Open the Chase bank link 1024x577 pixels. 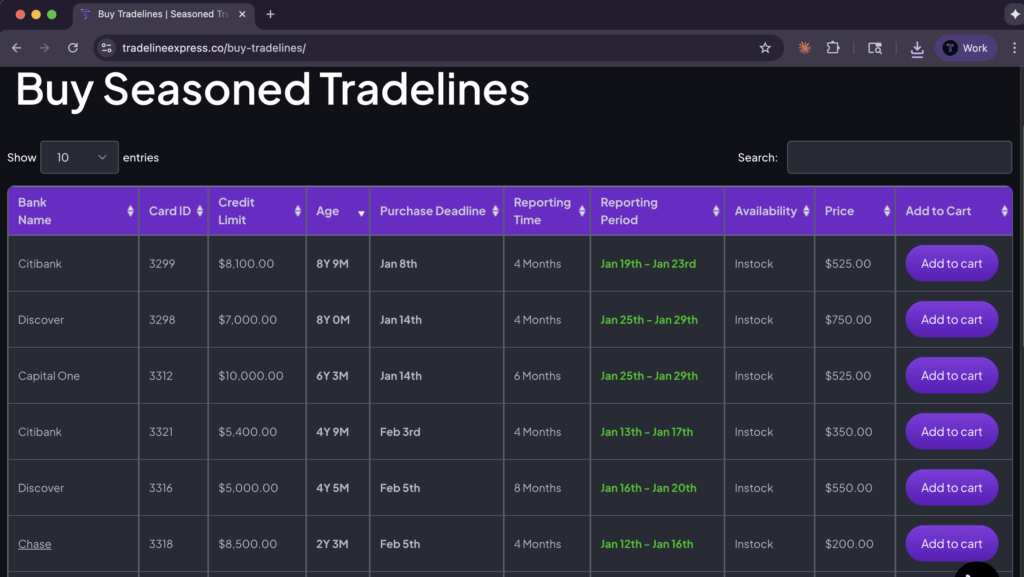click(35, 544)
